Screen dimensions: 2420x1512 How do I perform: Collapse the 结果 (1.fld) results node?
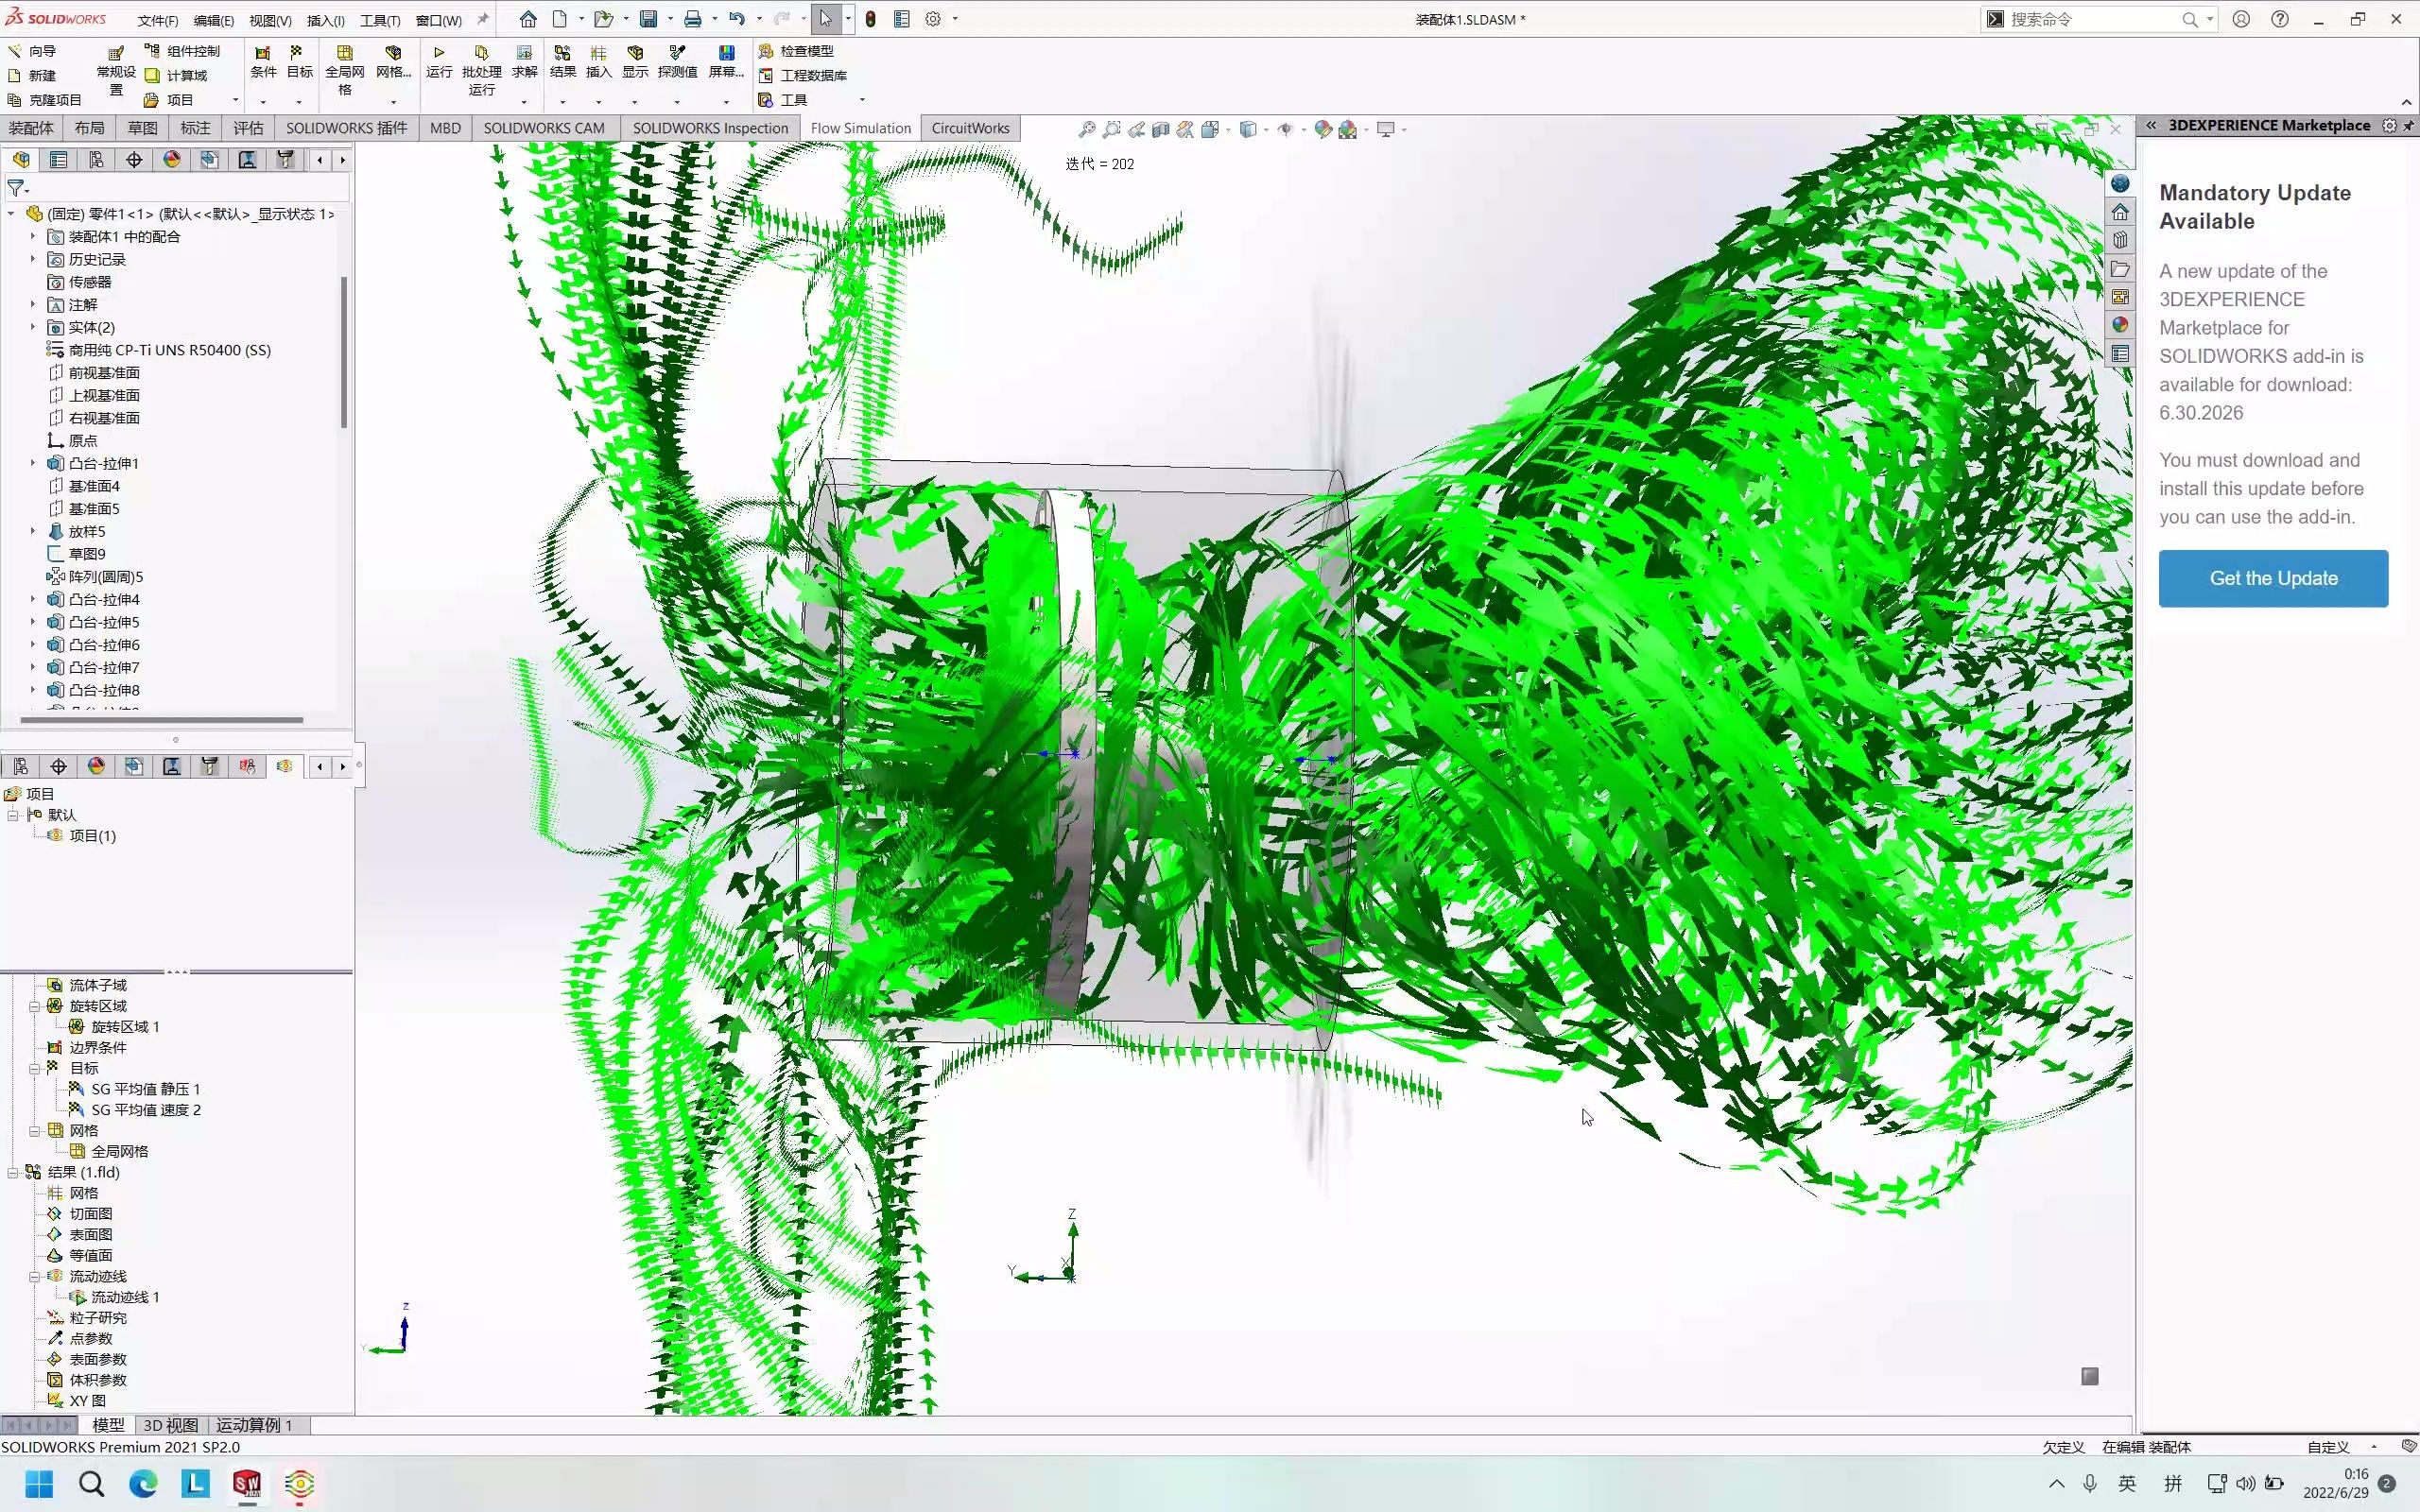pos(13,1172)
